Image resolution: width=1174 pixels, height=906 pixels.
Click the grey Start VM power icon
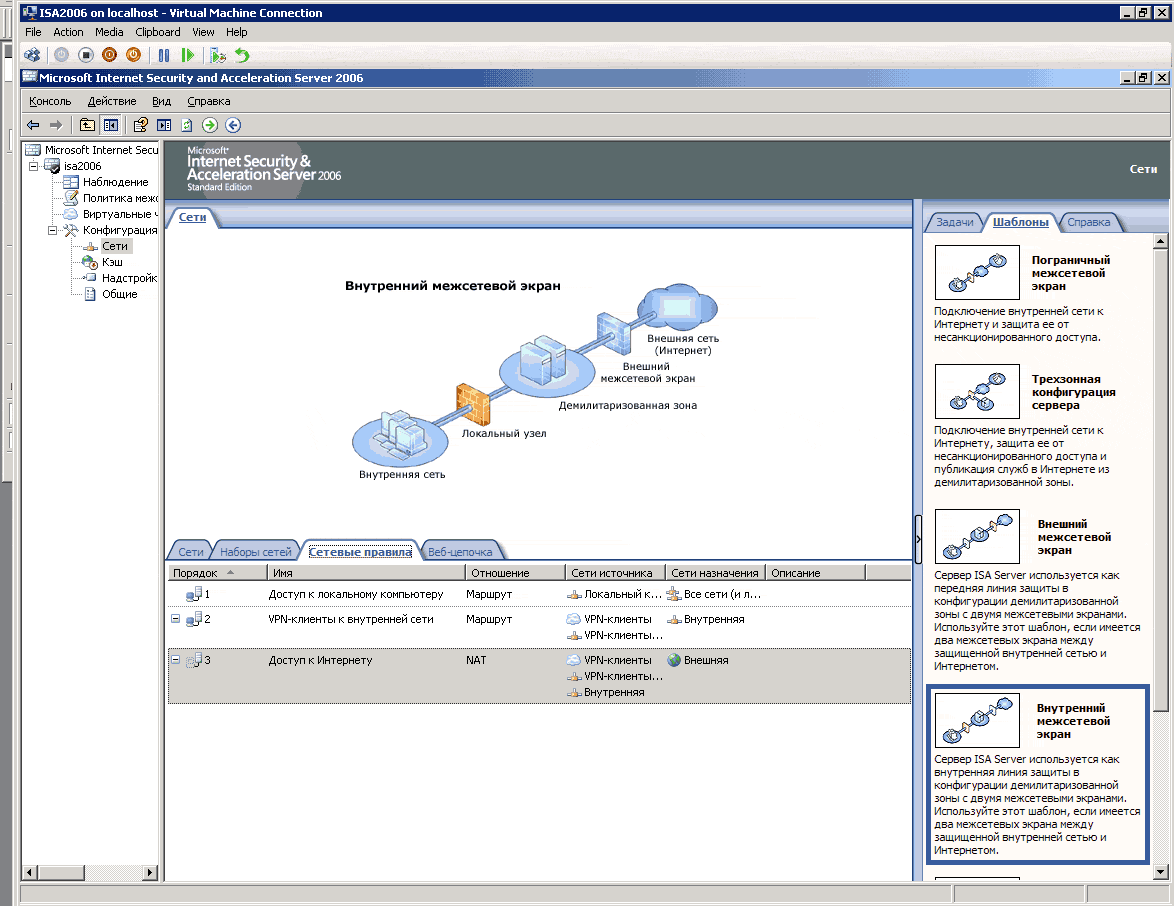pos(61,55)
